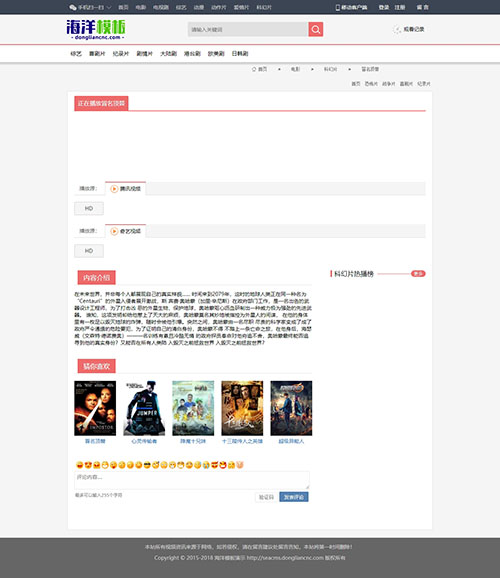500x578 pixels.
Task: Click the mobile client phone icon
Action: [337, 7]
